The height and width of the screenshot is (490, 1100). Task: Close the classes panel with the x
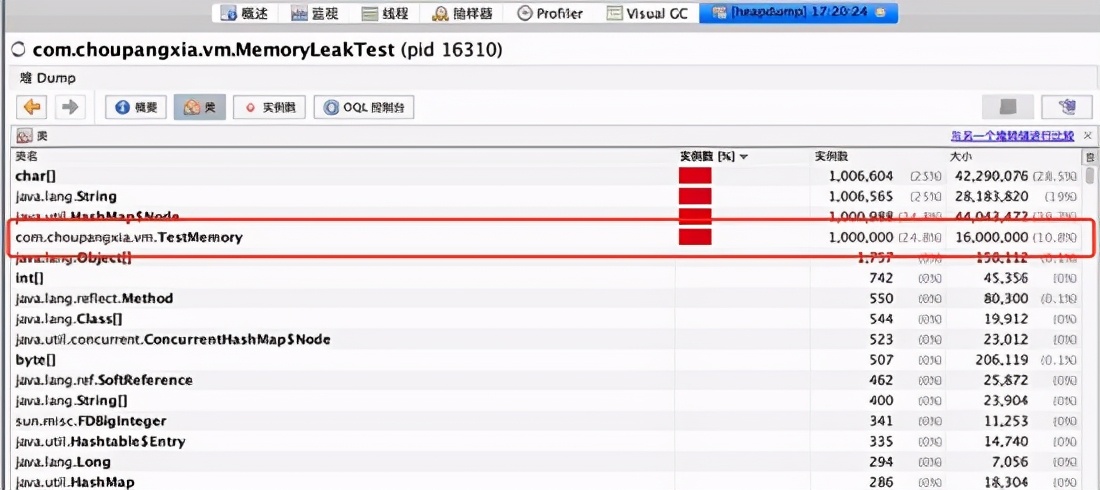click(x=1087, y=135)
